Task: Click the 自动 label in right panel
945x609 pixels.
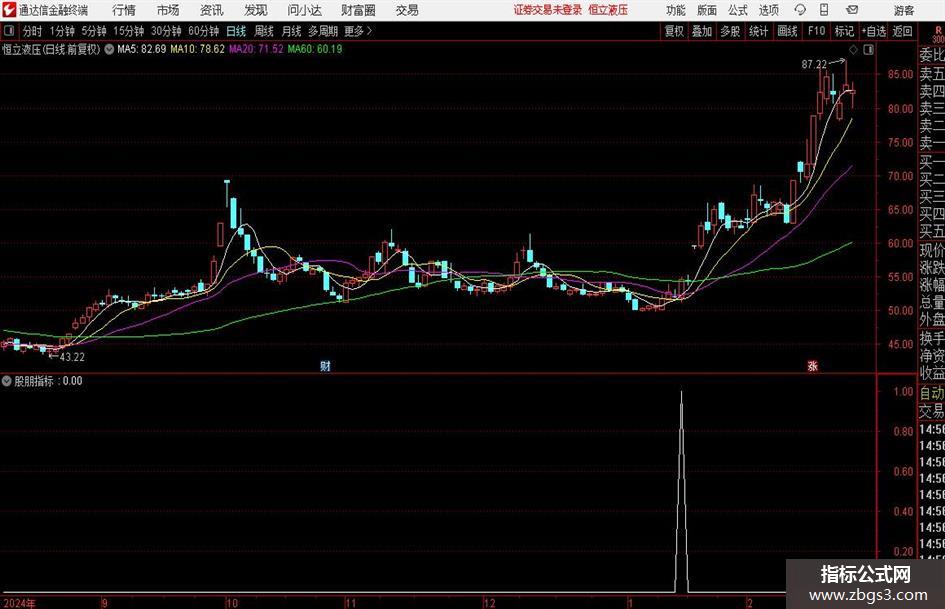Action: click(x=932, y=393)
